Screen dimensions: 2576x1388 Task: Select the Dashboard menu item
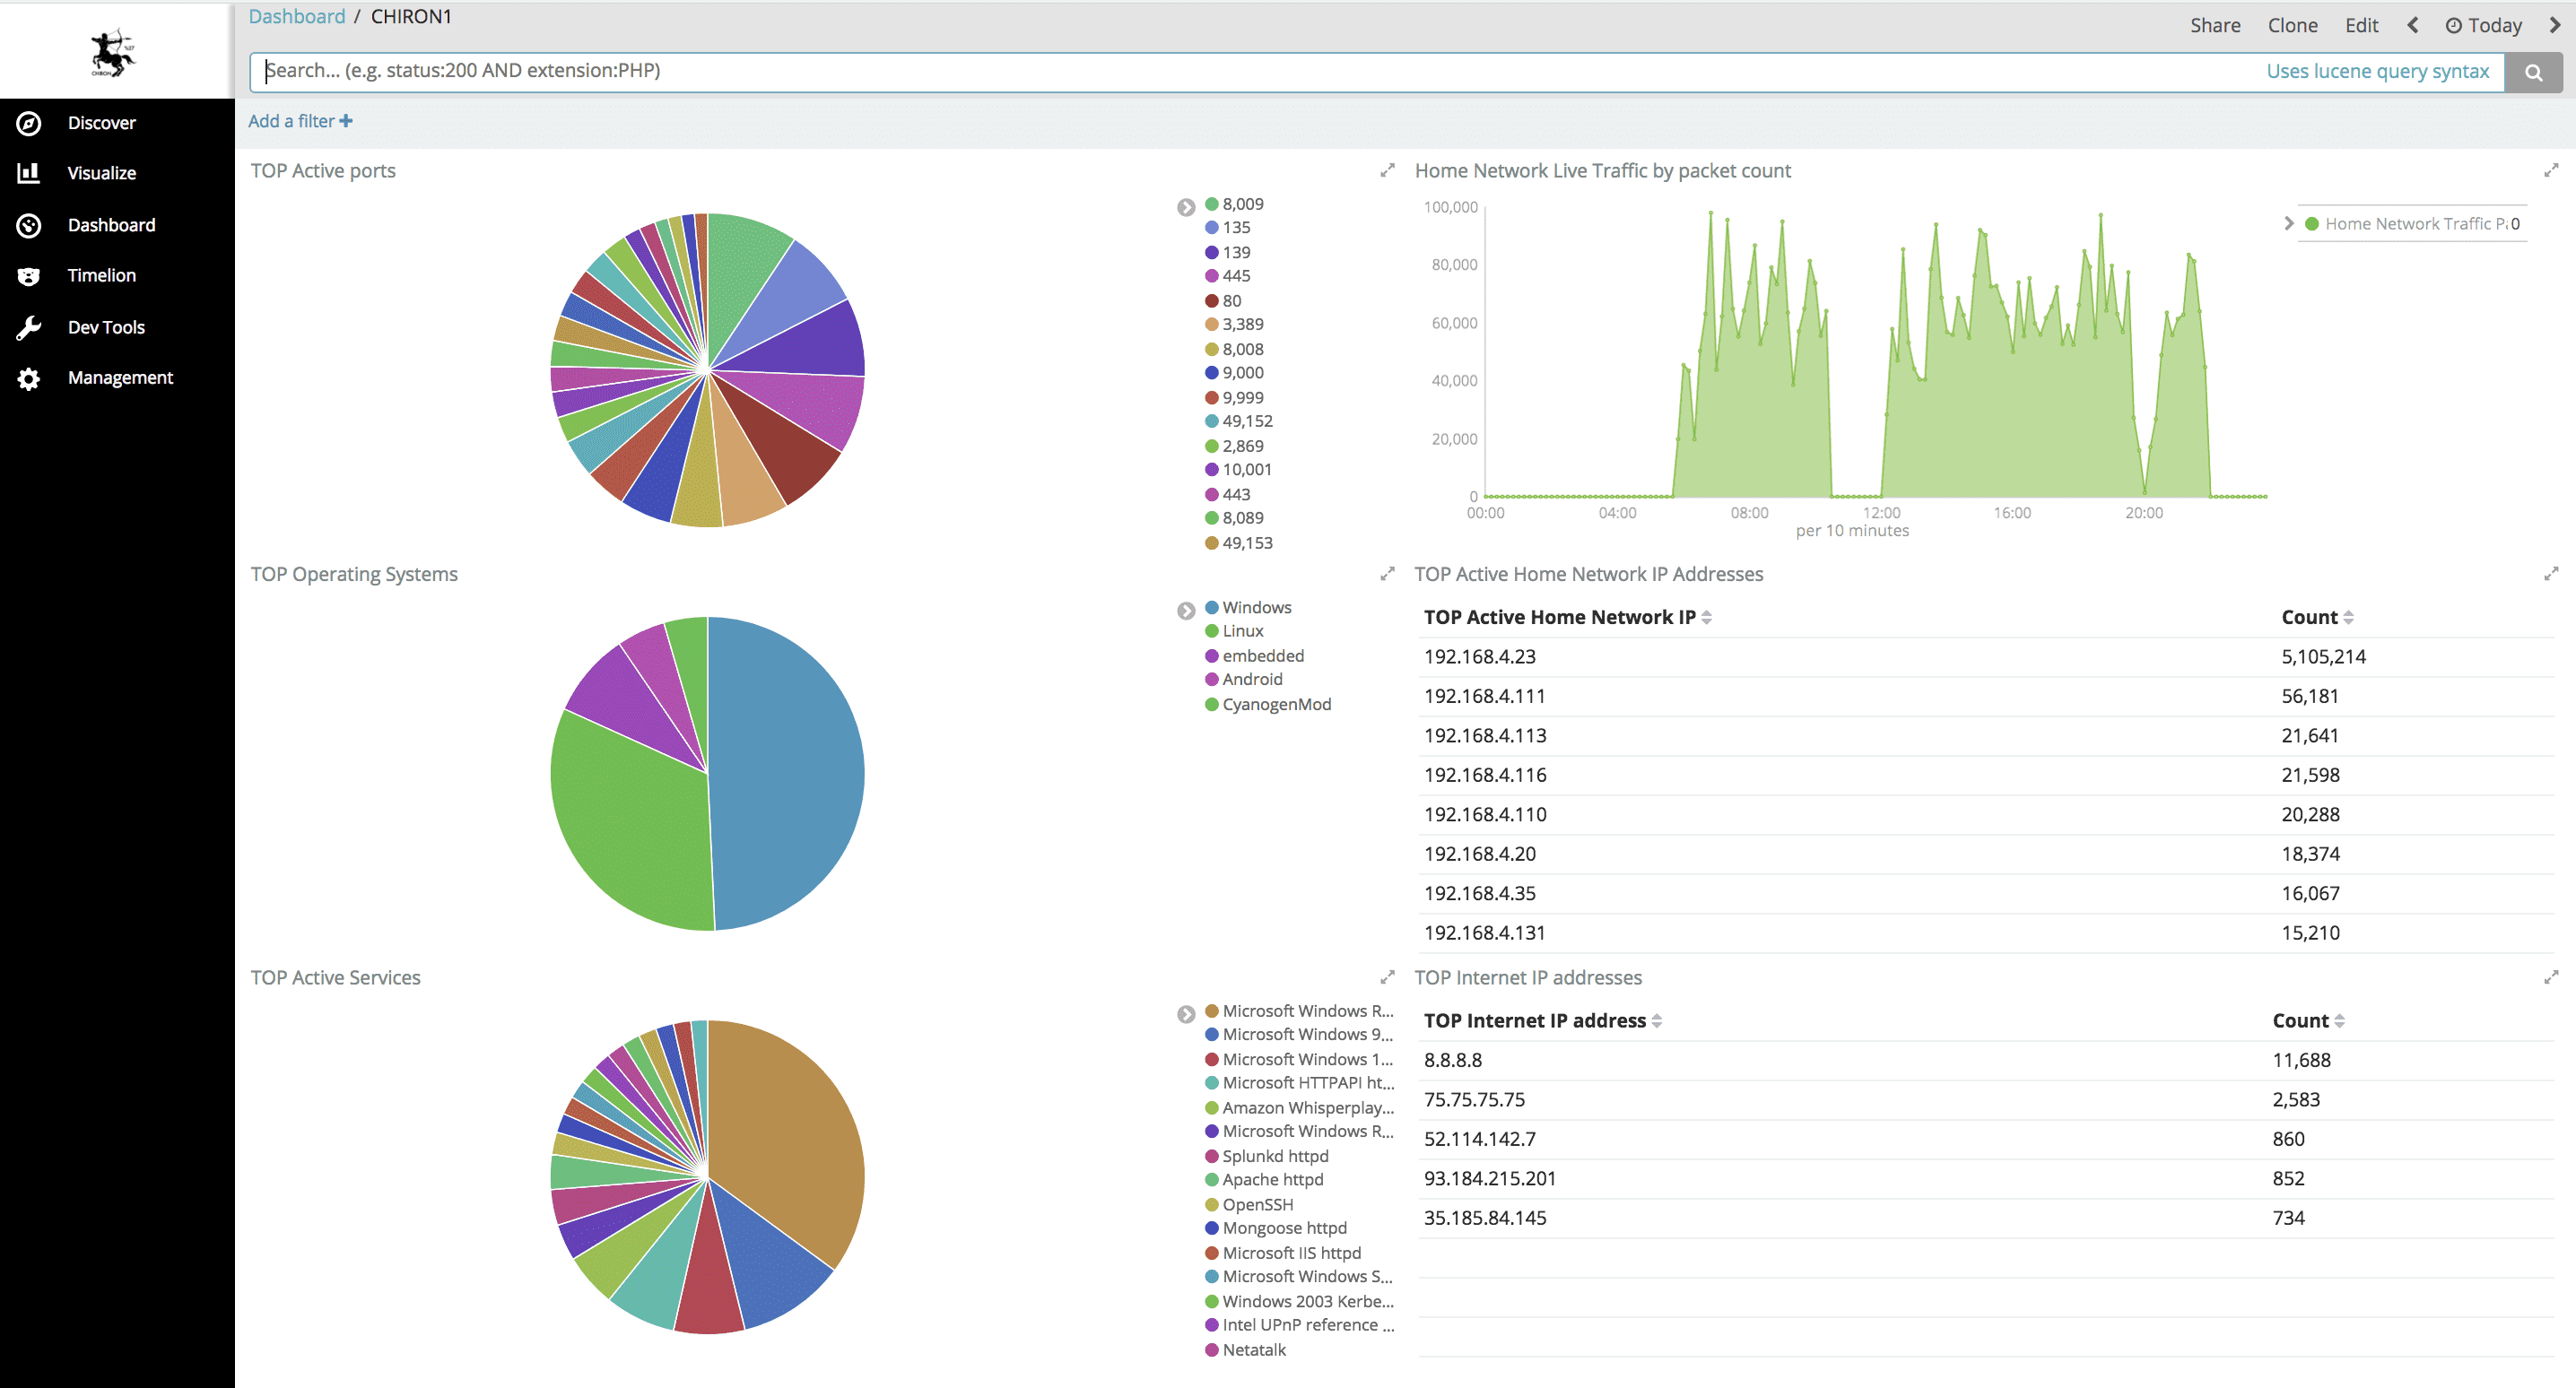point(111,225)
